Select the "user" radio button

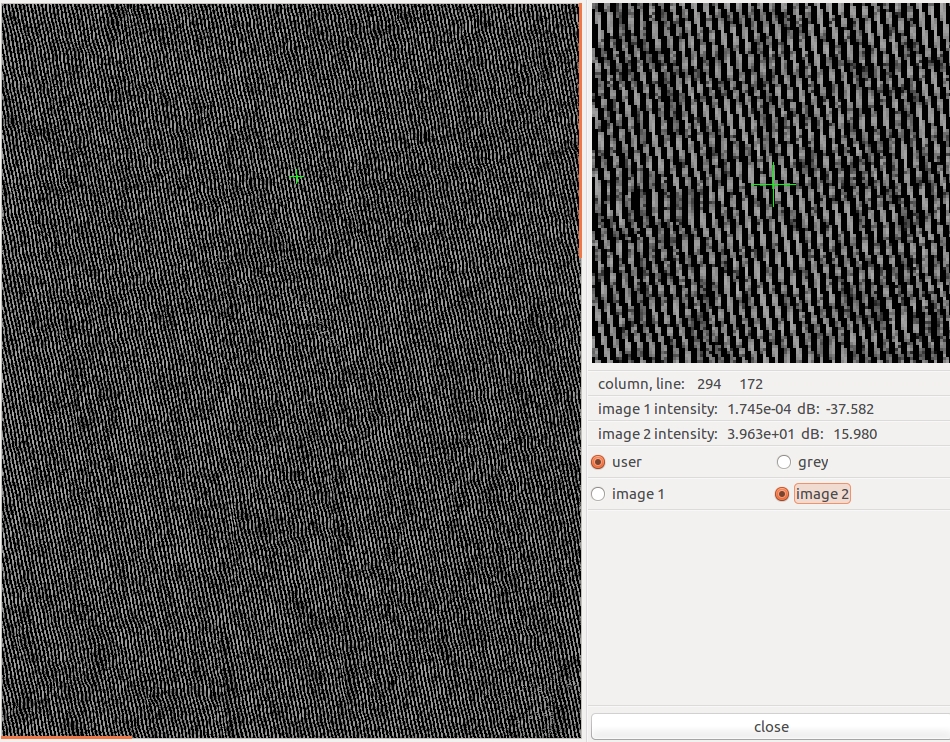(x=599, y=462)
